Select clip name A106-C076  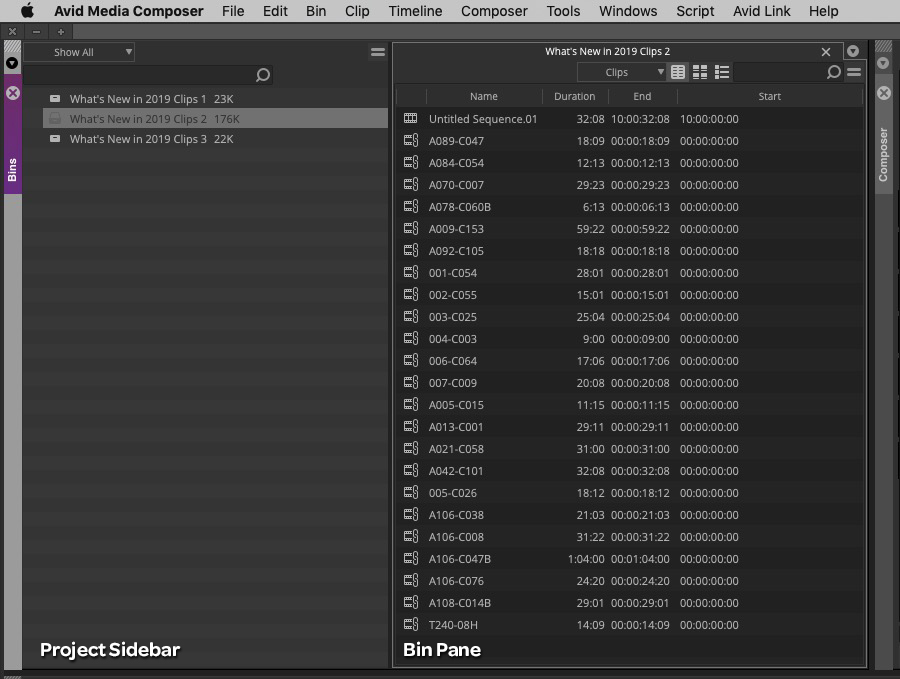click(x=456, y=581)
